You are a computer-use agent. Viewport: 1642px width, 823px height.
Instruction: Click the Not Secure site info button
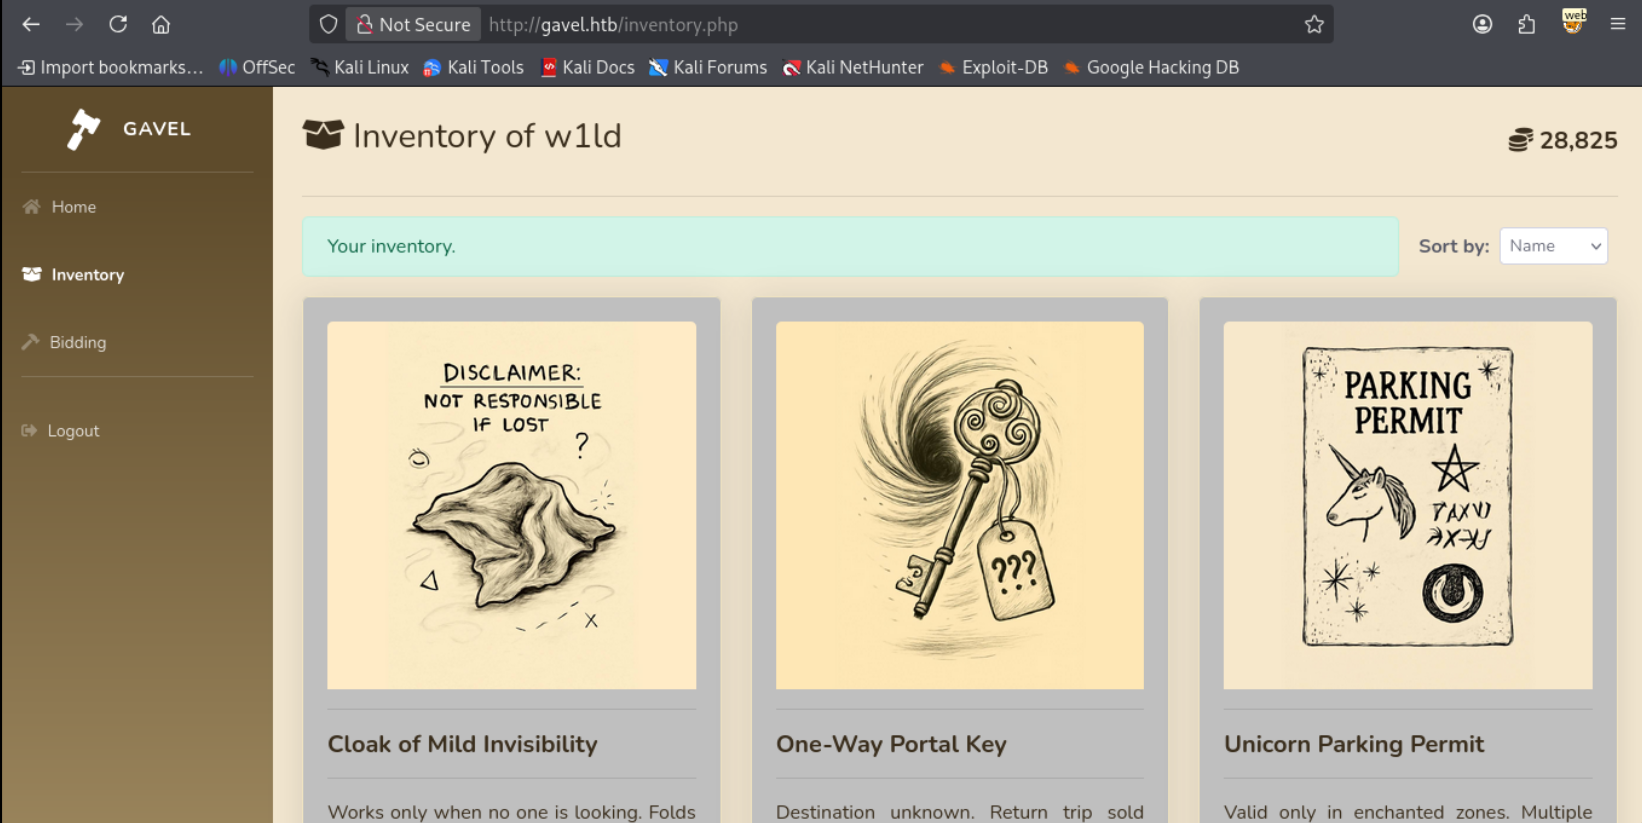[x=413, y=24]
